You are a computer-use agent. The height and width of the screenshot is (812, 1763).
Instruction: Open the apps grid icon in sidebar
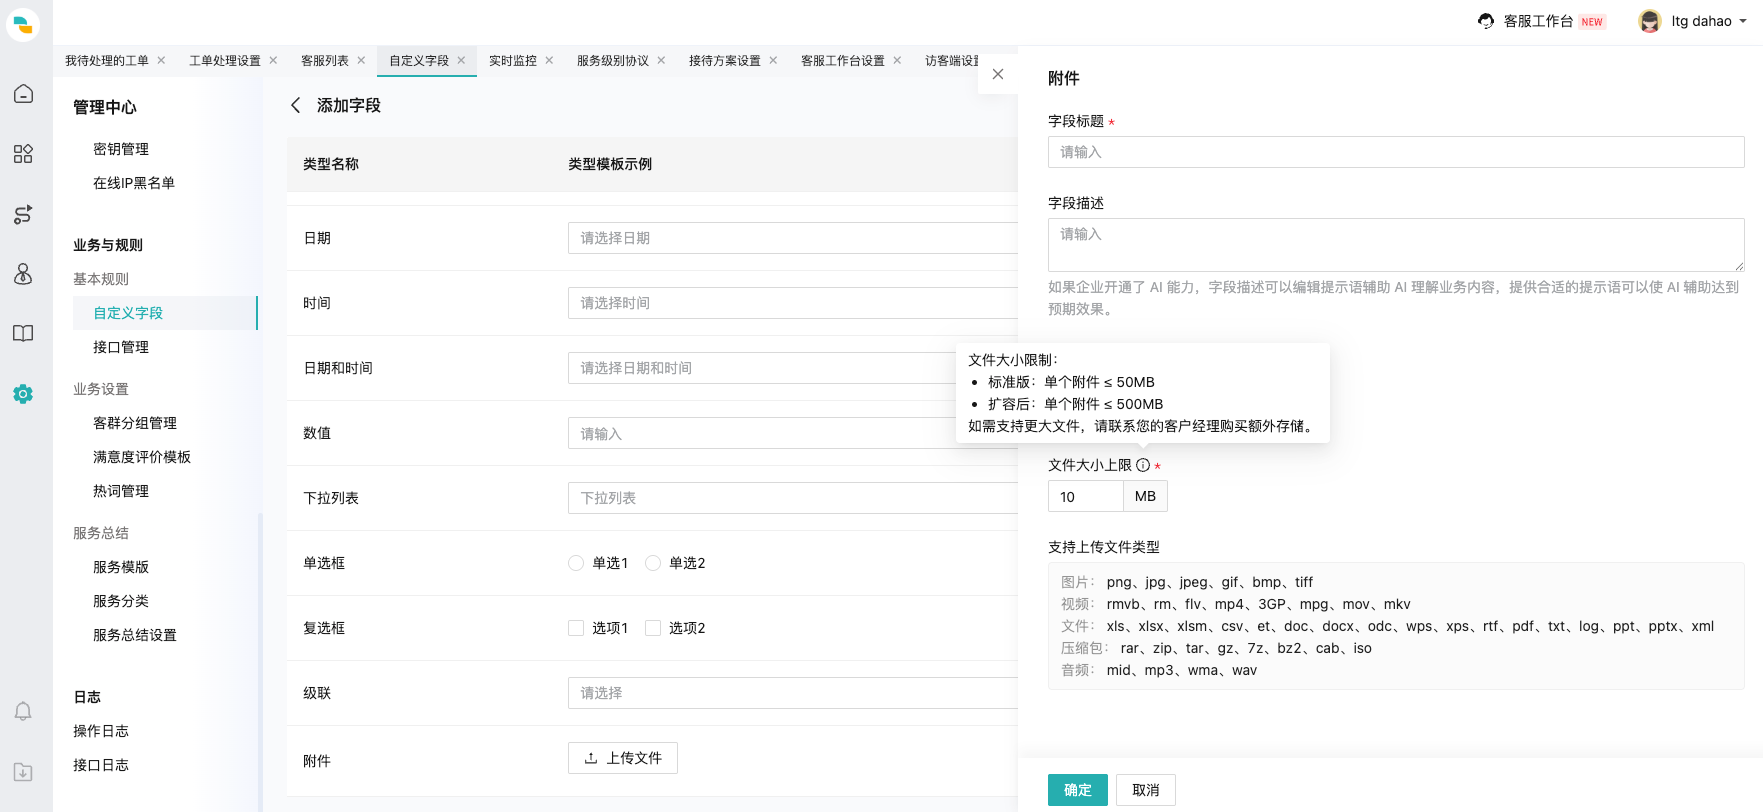click(23, 154)
